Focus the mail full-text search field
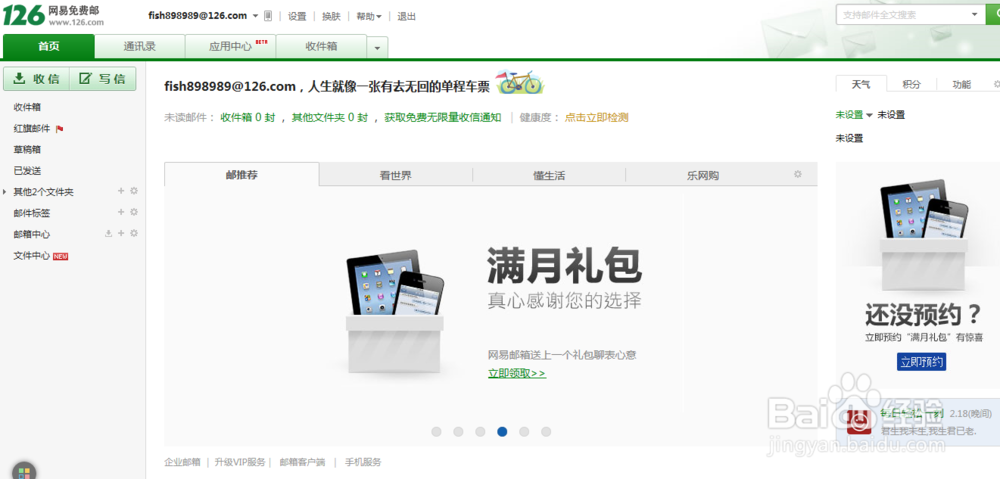This screenshot has width=1000, height=479. coord(902,15)
